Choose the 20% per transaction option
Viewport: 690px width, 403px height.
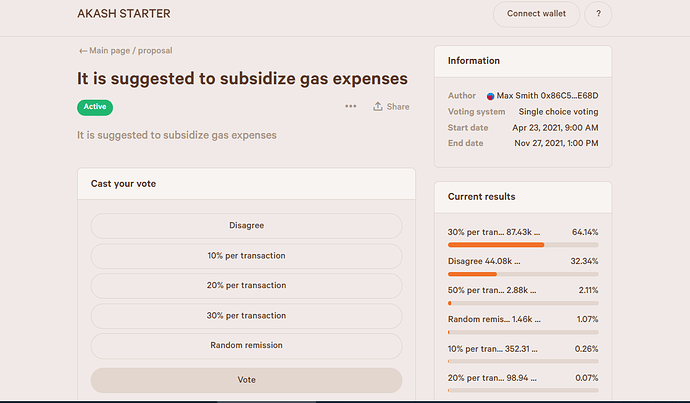[246, 286]
